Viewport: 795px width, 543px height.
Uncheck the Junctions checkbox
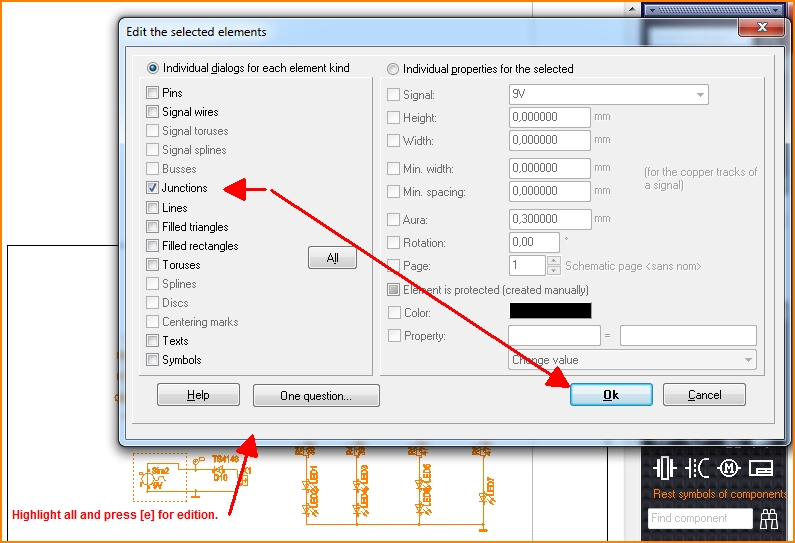click(153, 188)
